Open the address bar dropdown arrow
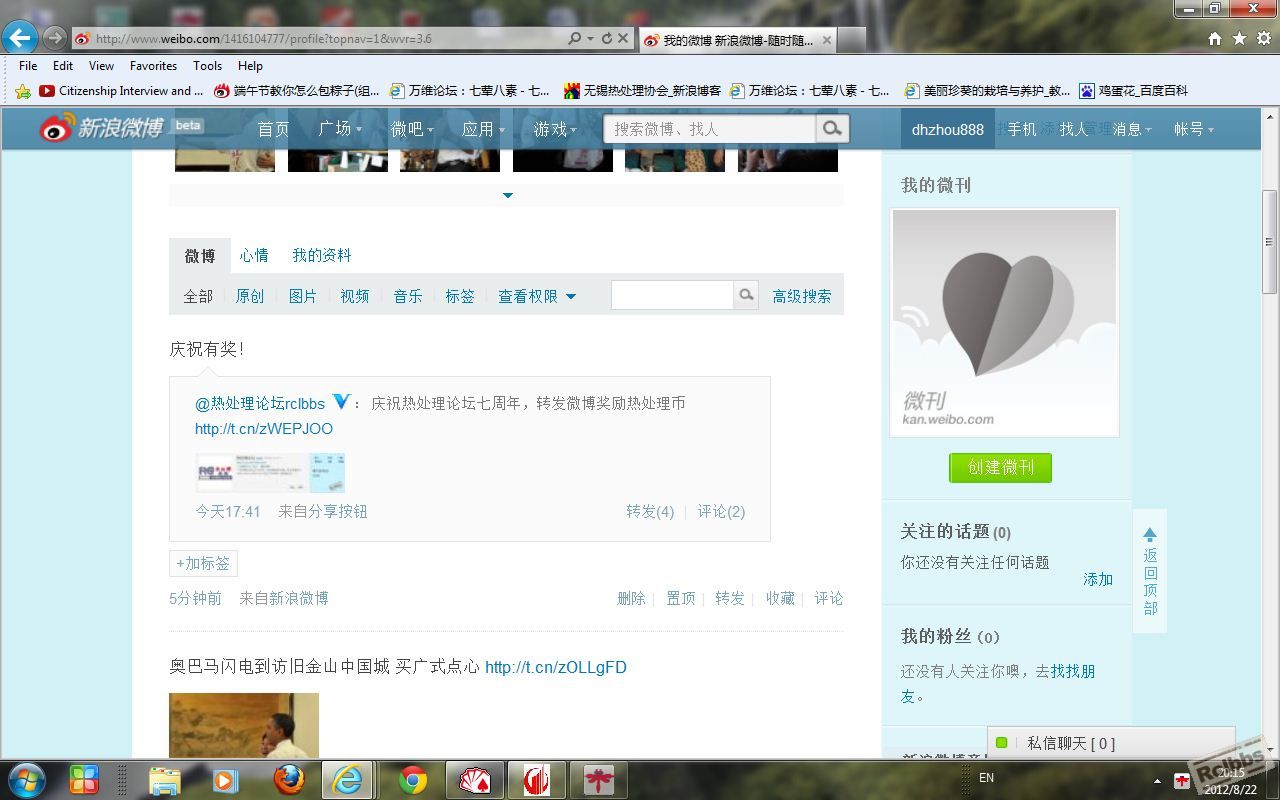This screenshot has width=1280, height=800. point(590,39)
